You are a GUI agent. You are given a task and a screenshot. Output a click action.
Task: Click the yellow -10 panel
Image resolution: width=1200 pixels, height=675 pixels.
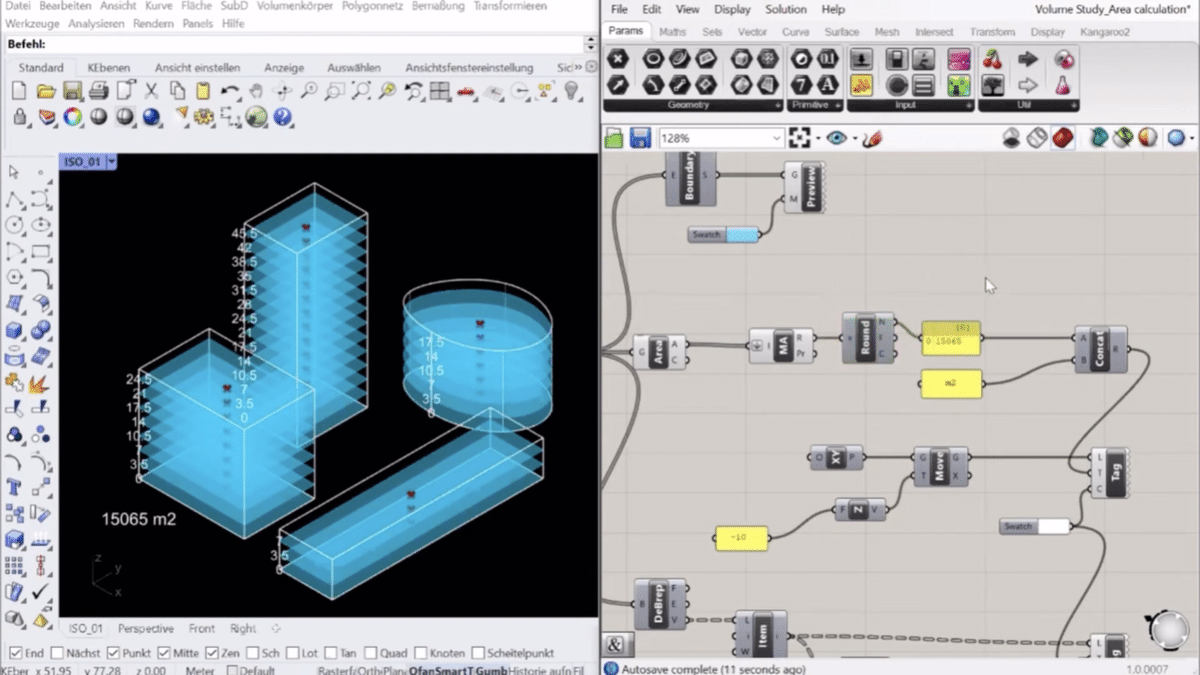point(741,538)
